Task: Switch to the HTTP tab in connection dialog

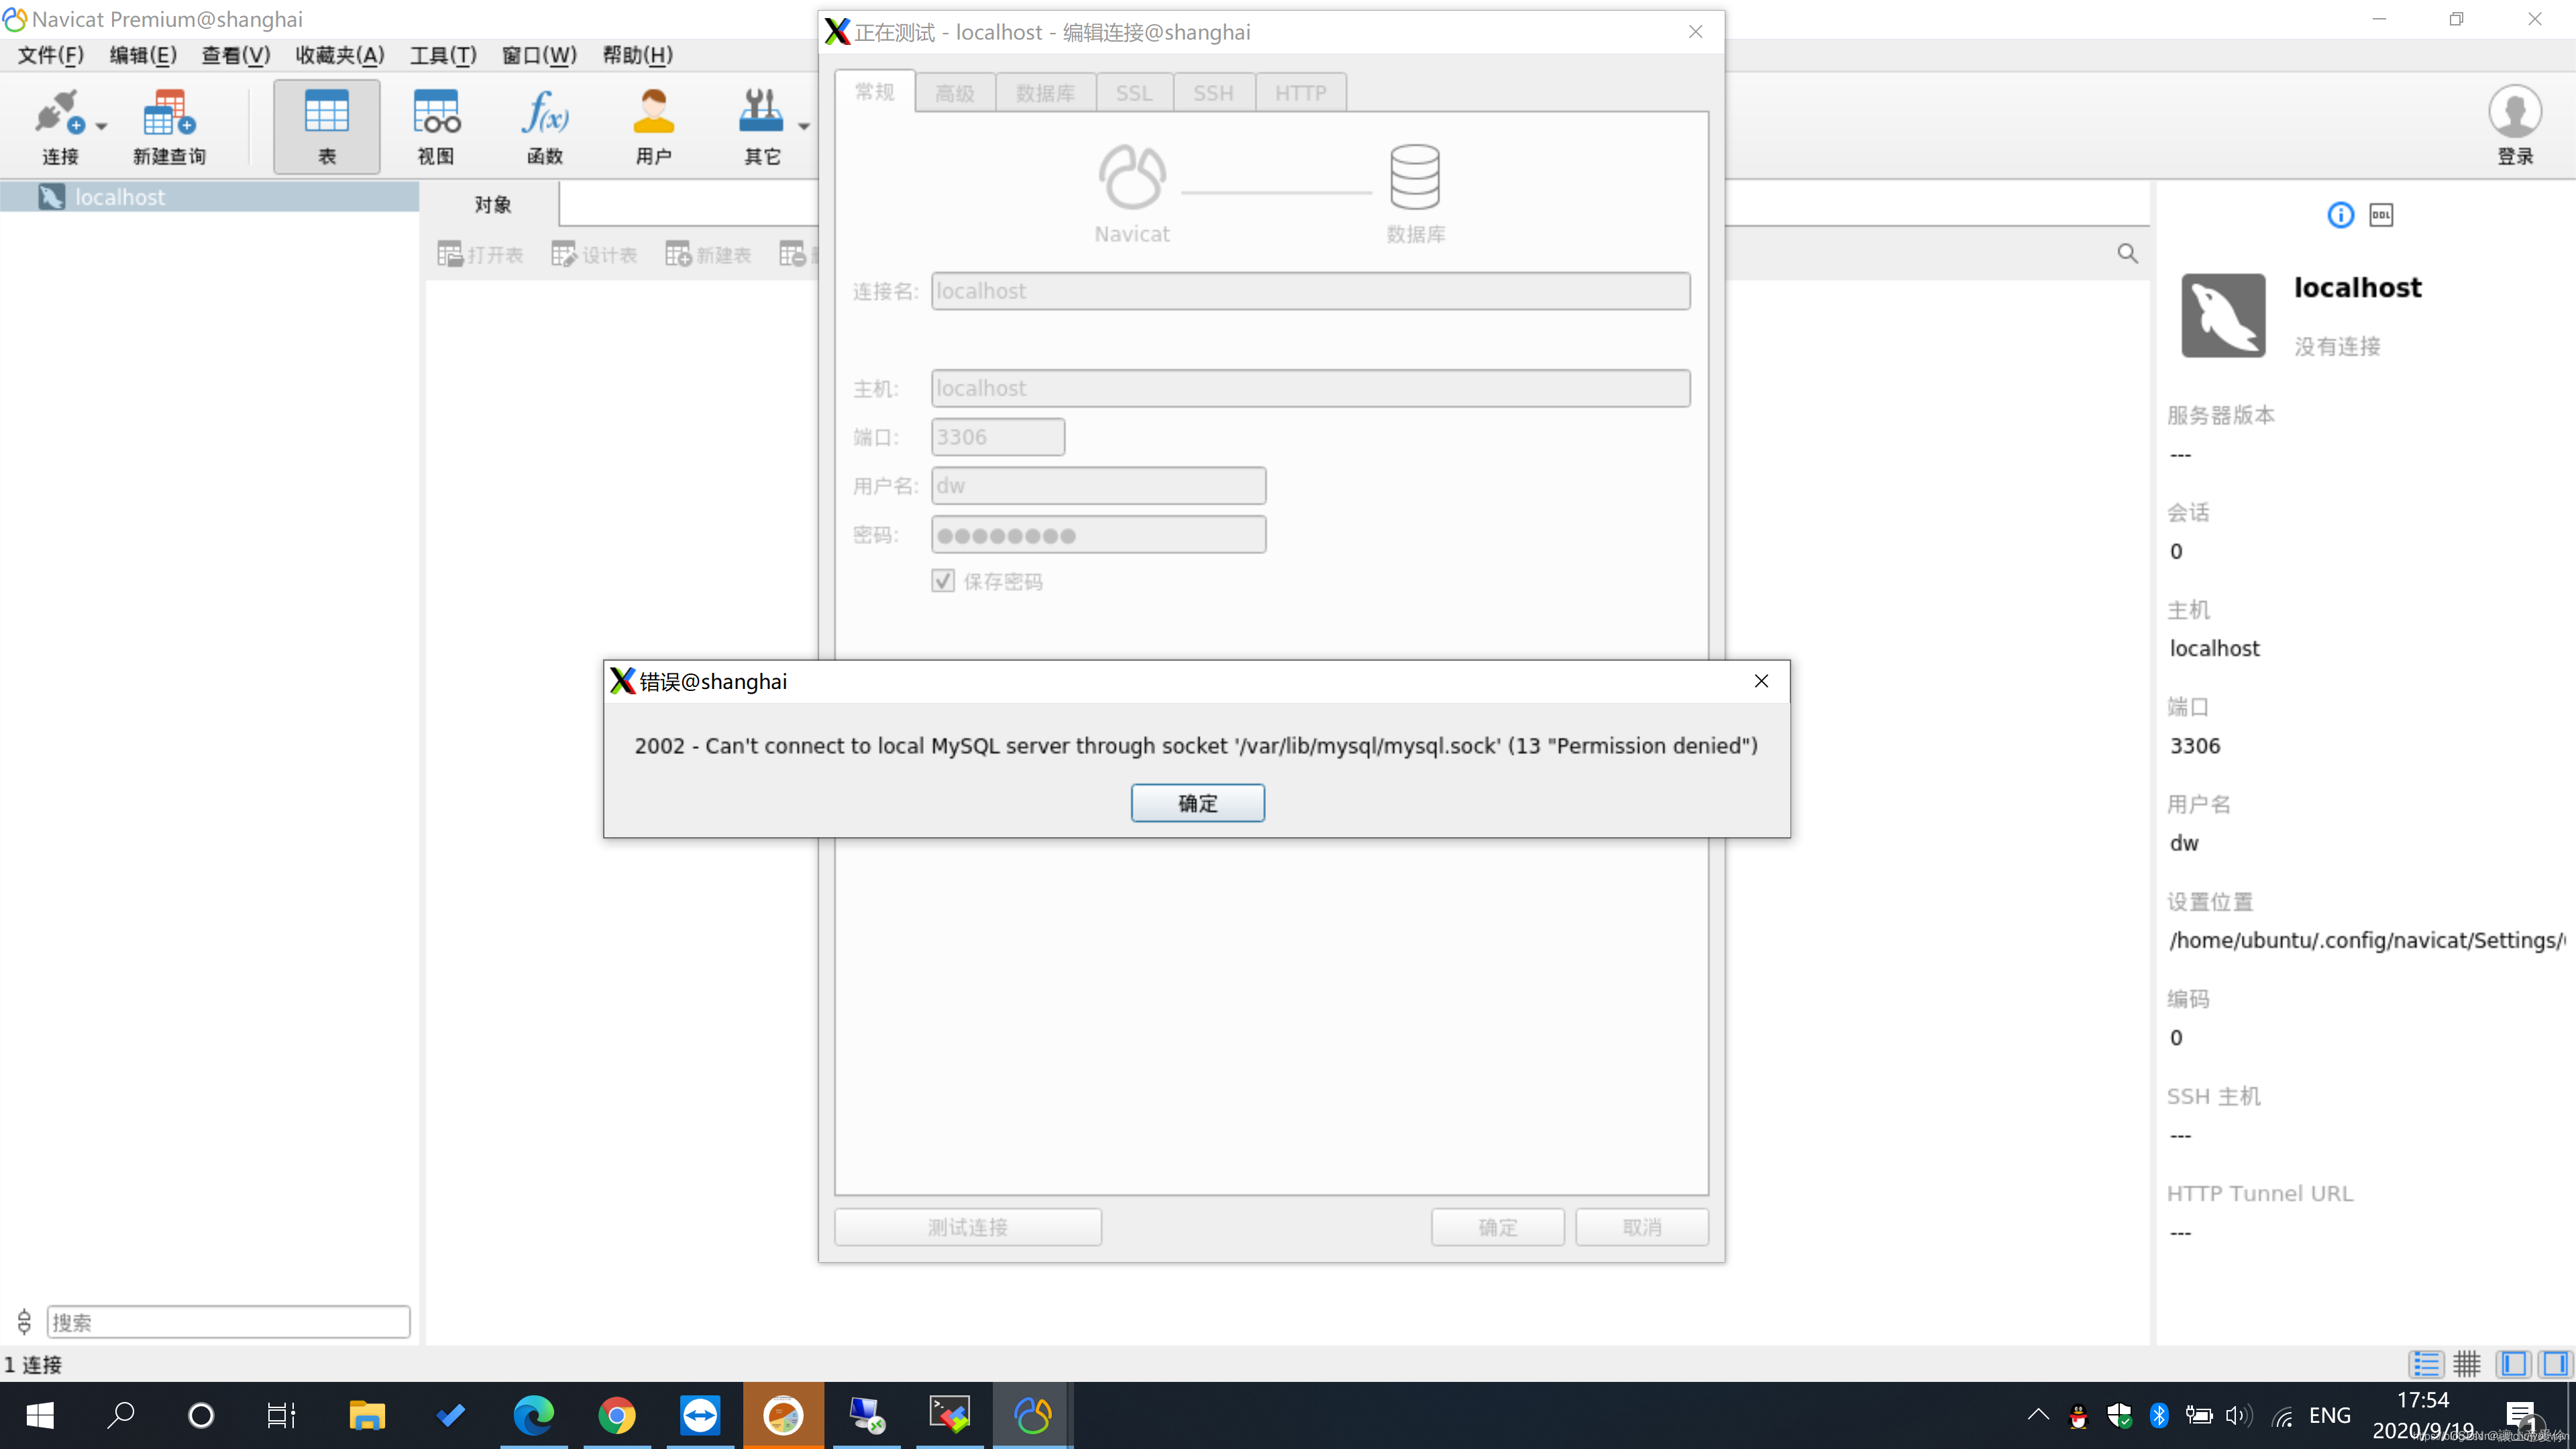Action: pos(1300,93)
